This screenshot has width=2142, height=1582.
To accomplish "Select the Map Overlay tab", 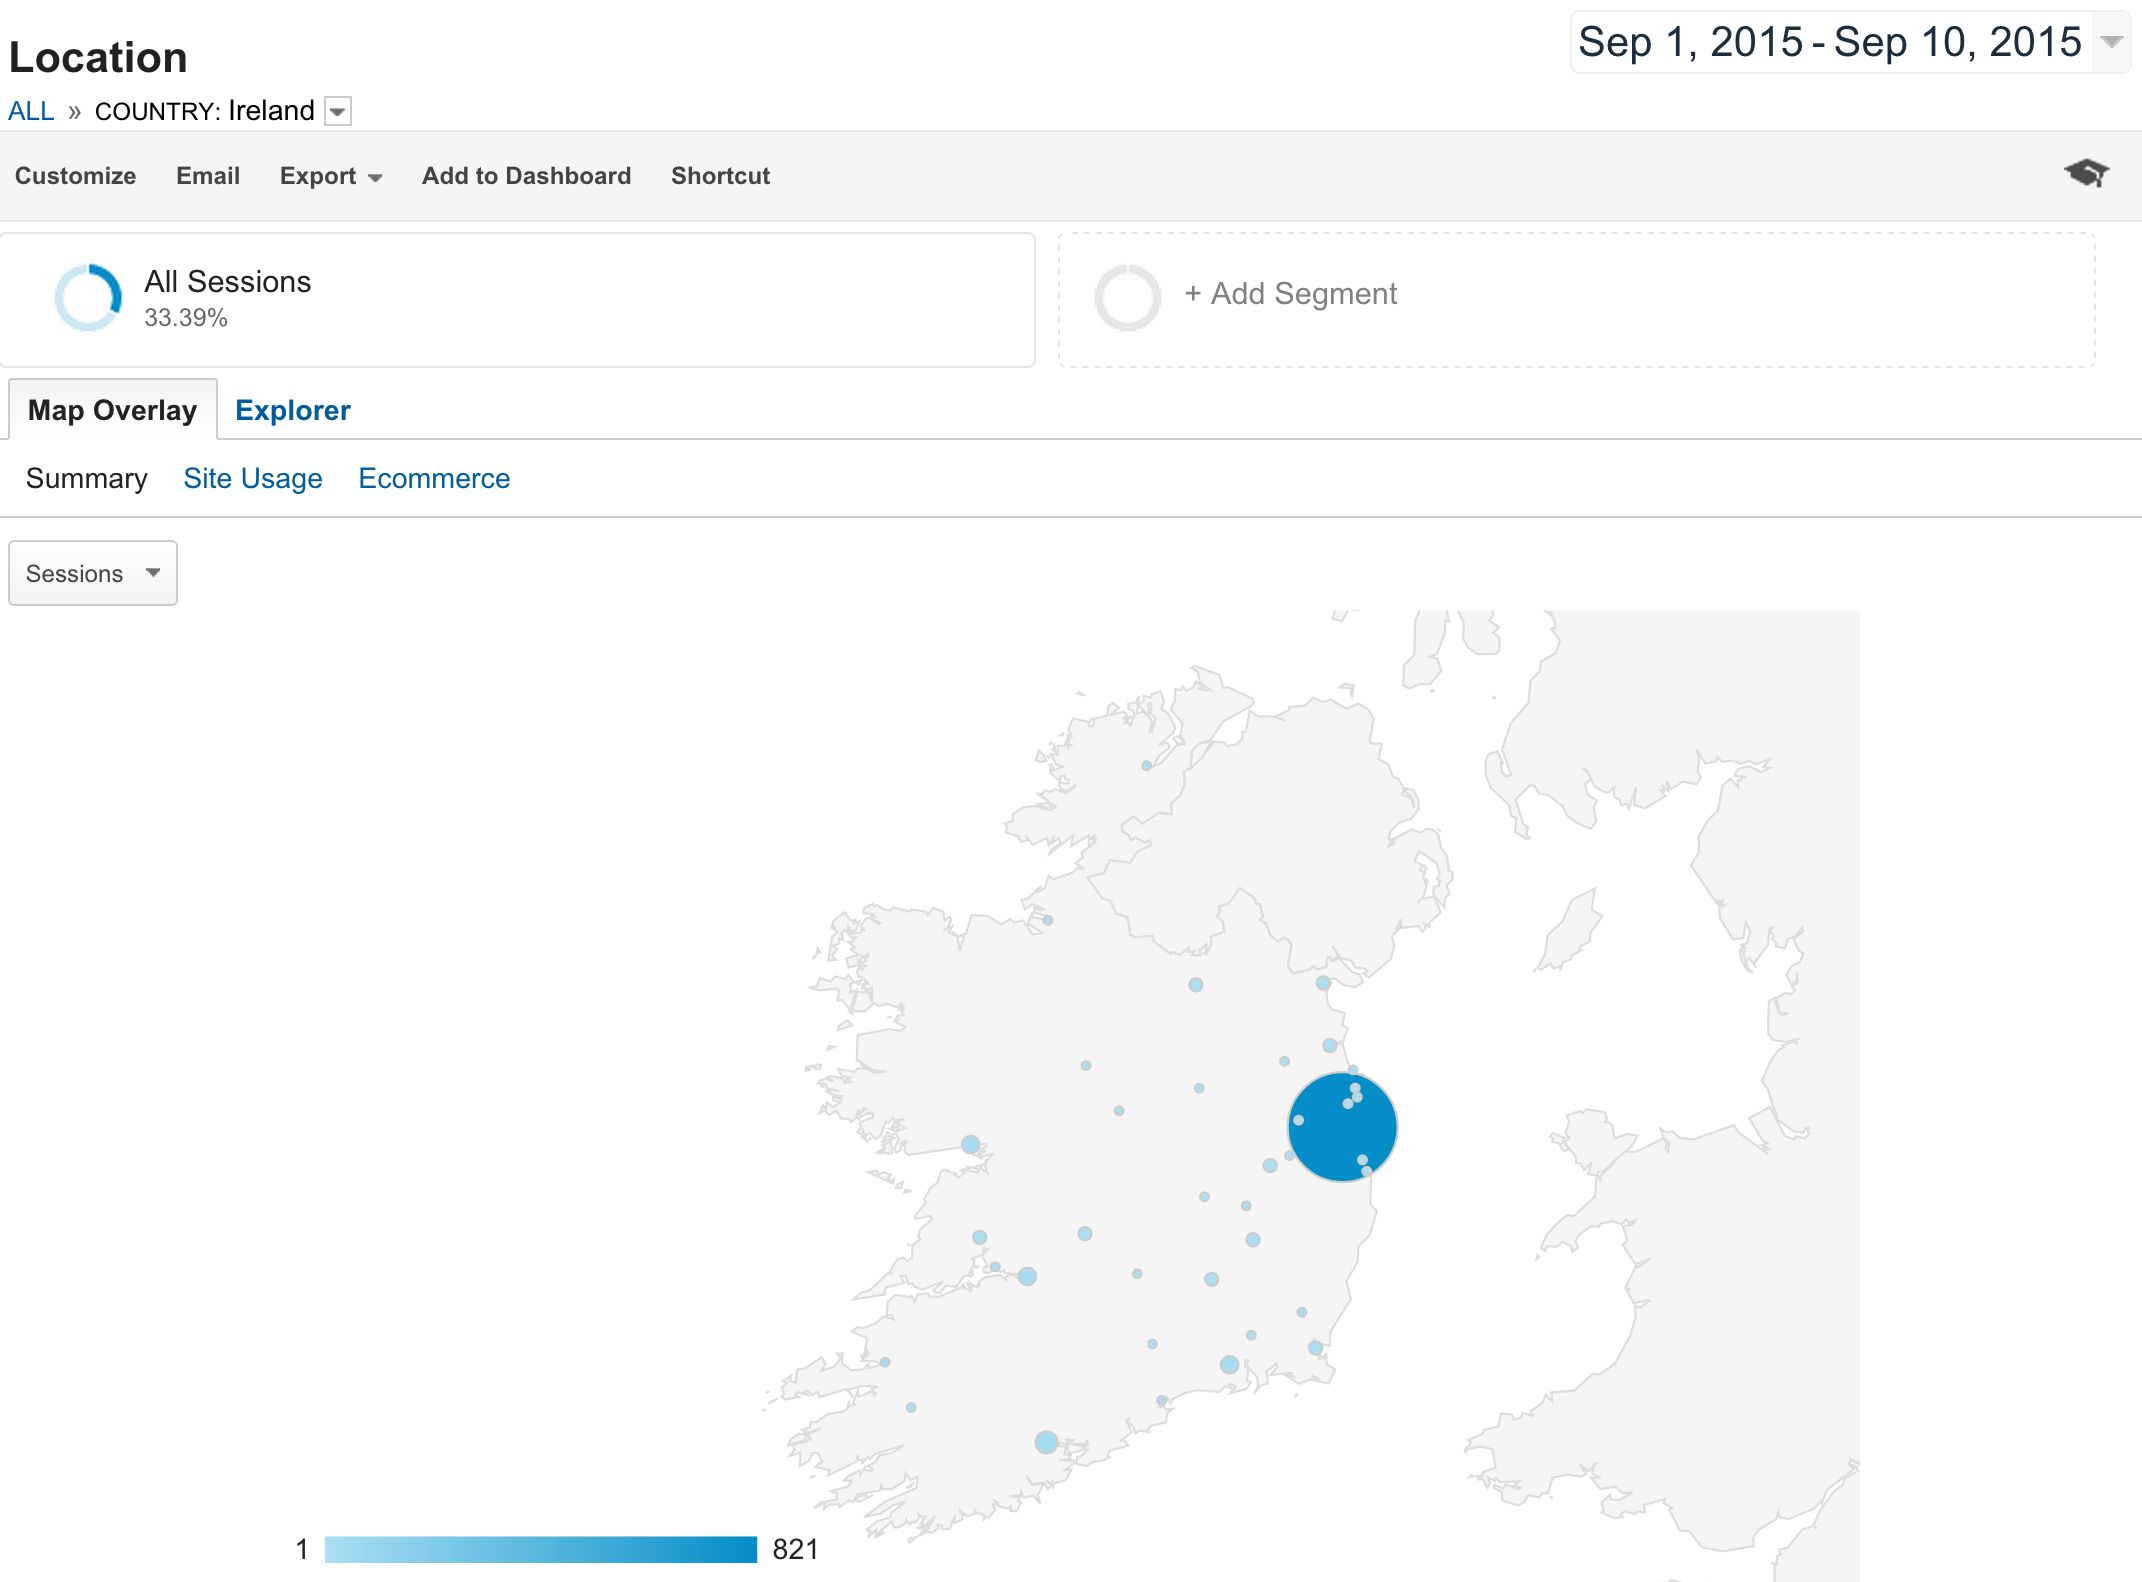I will pyautogui.click(x=113, y=409).
